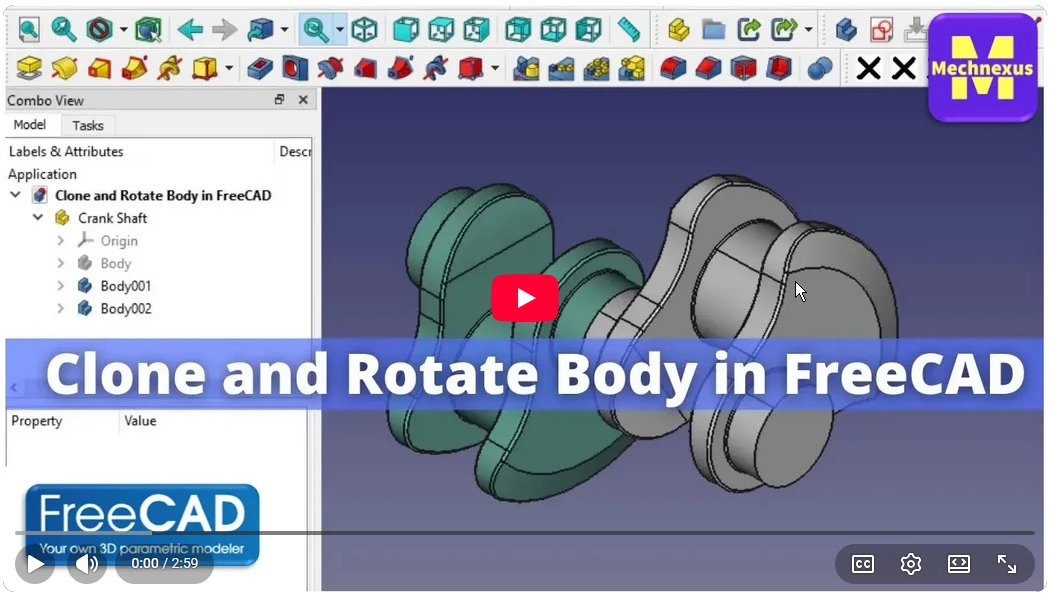The image size is (1051, 597).
Task: Open the Mechnexus channel logo
Action: click(982, 67)
